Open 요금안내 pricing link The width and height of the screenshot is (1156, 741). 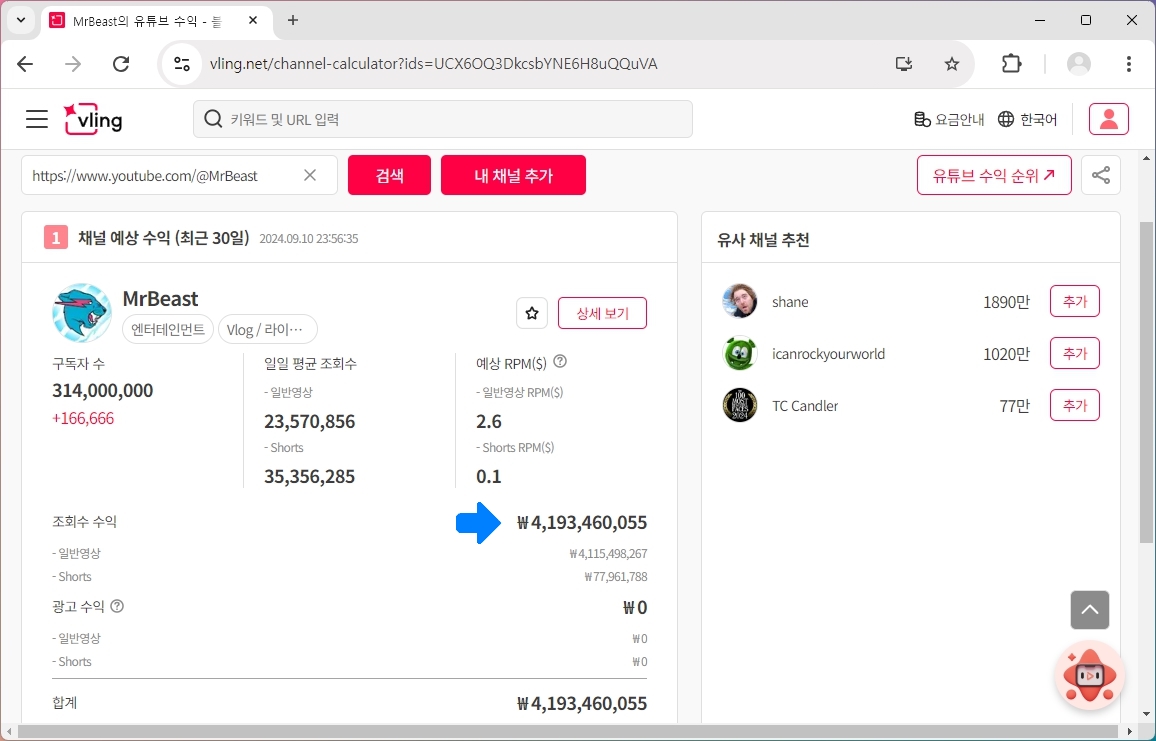point(949,119)
